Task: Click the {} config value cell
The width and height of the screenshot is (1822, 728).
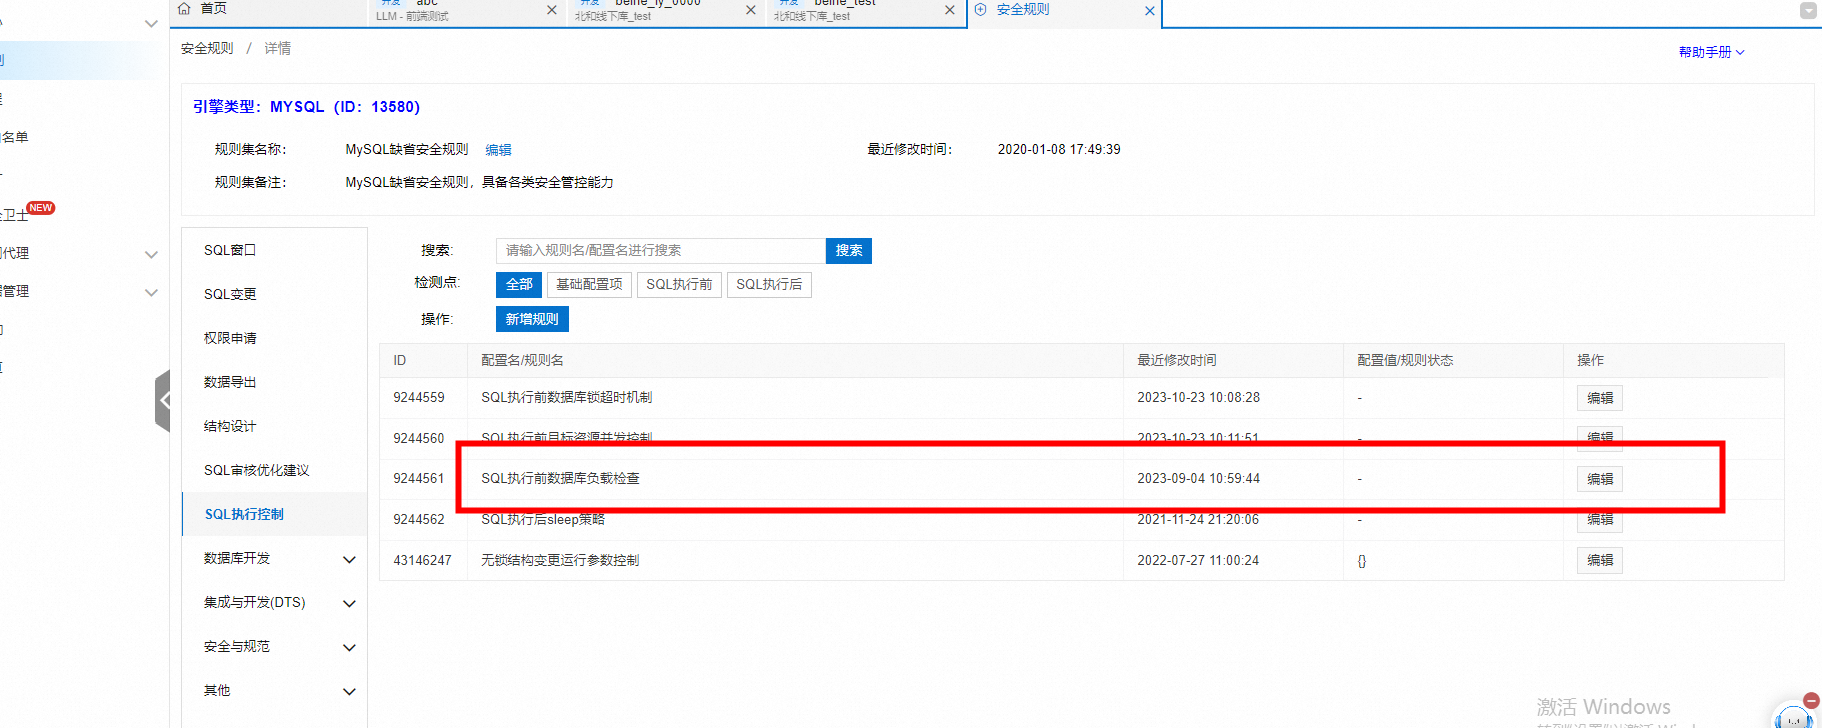Action: tap(1361, 561)
